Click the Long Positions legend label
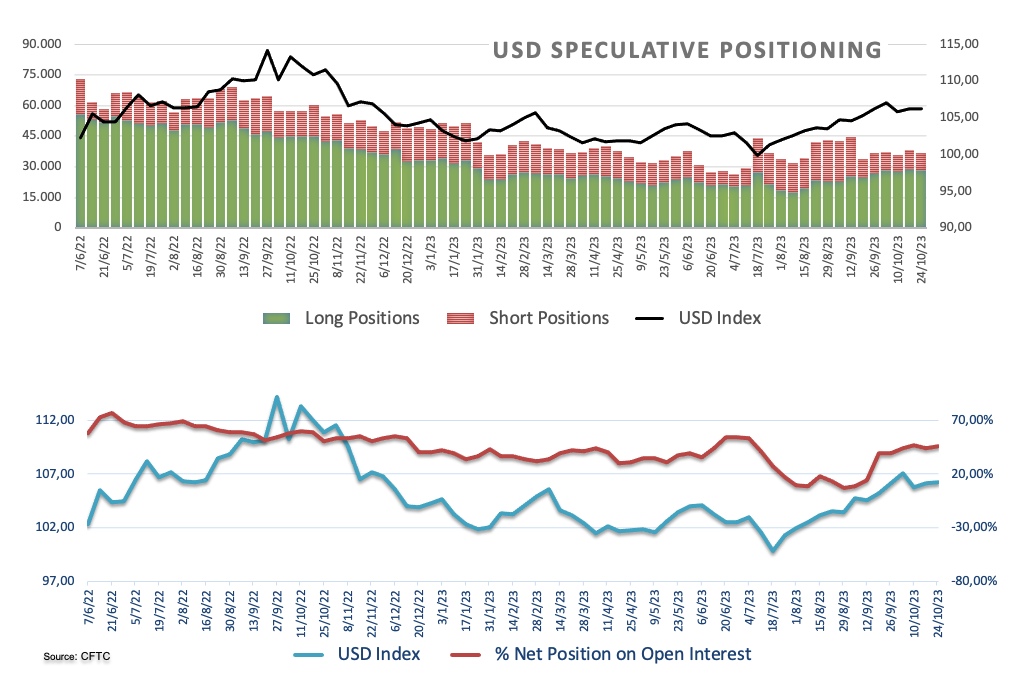The image size is (1026, 687). [x=362, y=318]
